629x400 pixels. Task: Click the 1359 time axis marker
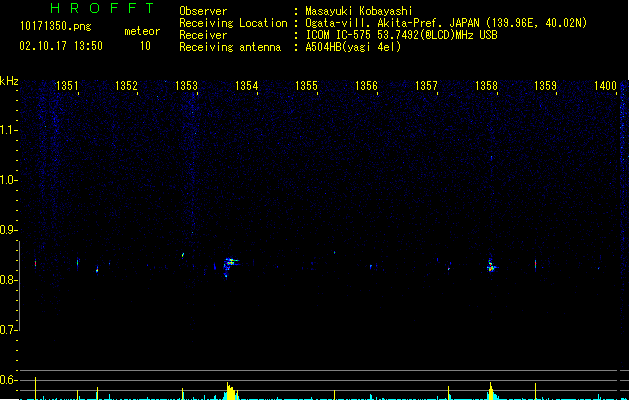pos(546,86)
